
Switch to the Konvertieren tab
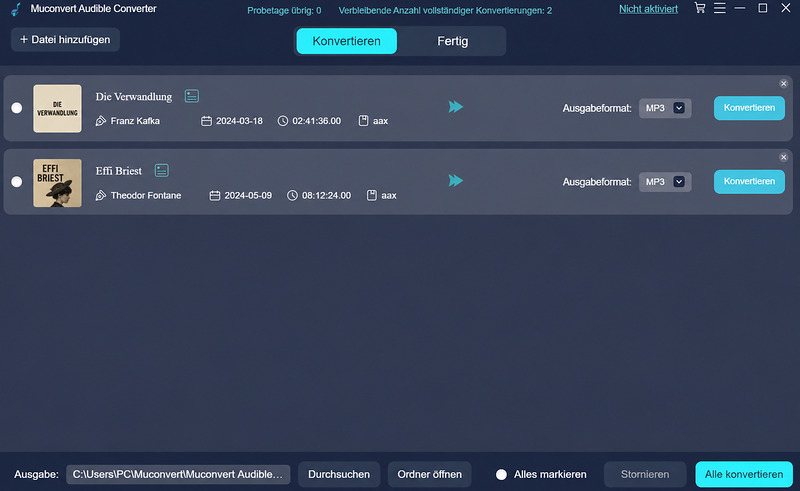[x=346, y=41]
